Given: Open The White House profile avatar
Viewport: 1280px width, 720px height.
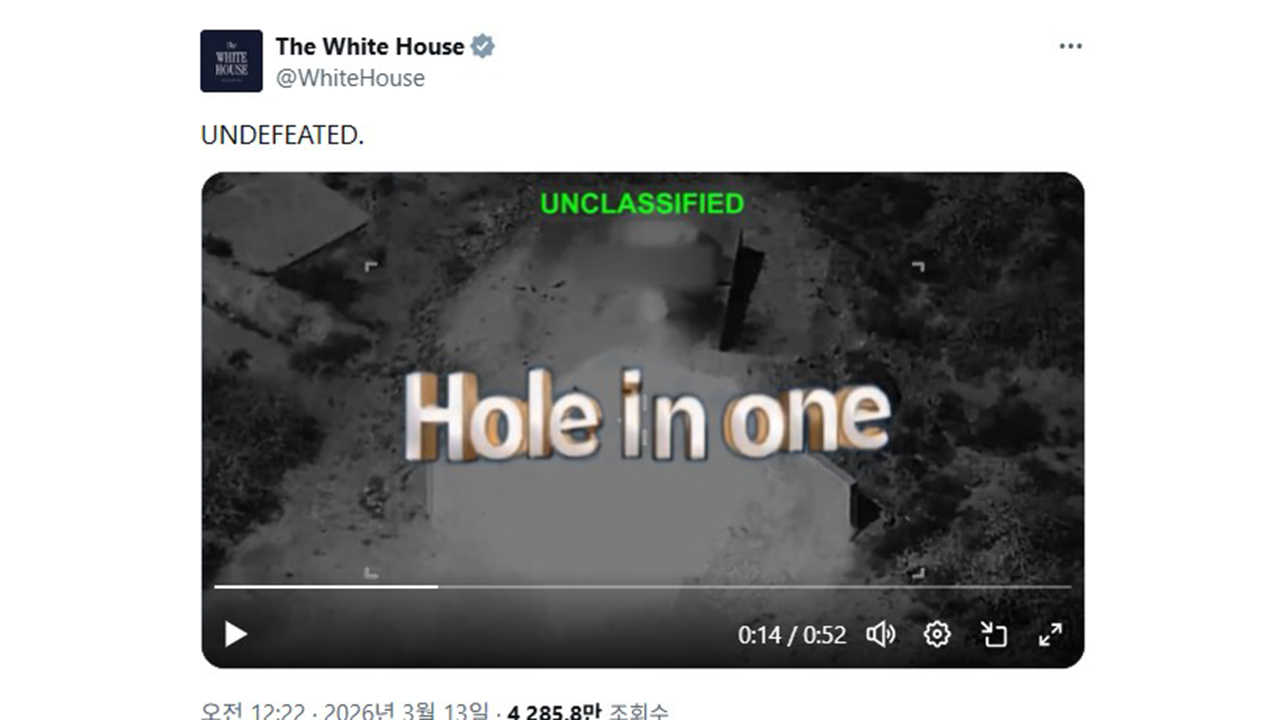Looking at the screenshot, I should click(231, 61).
